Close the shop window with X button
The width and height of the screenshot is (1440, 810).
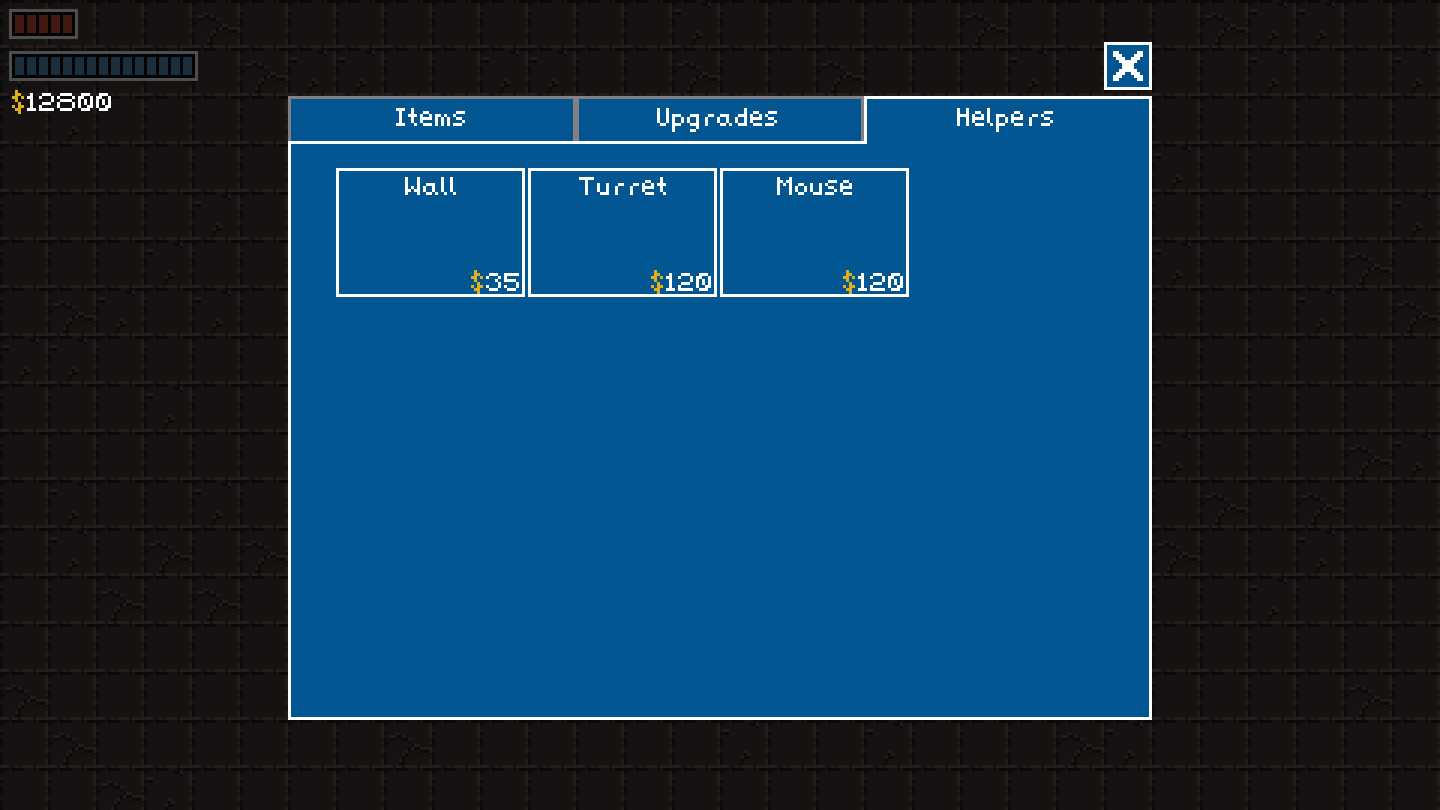tap(1128, 66)
